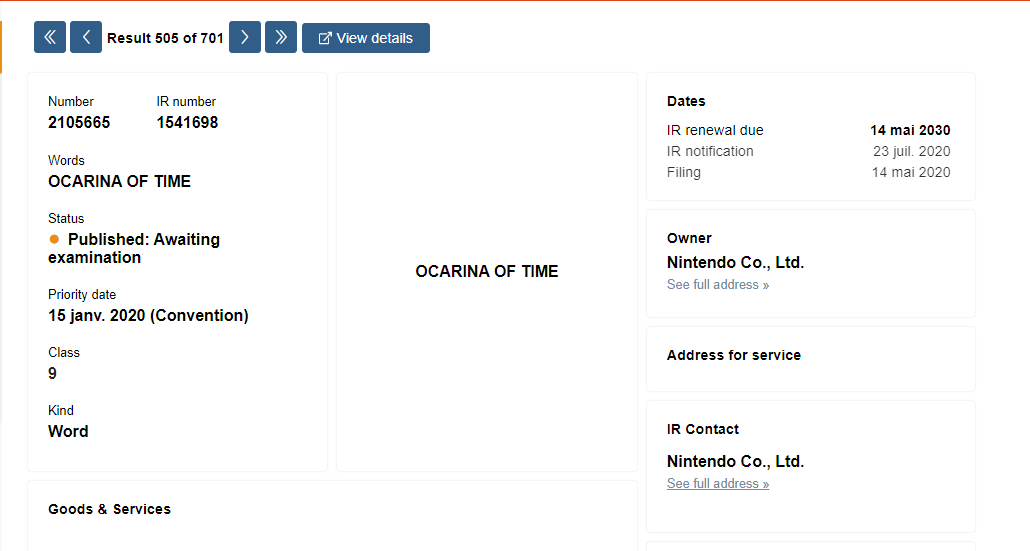
Task: Select the kind value Word
Action: point(68,431)
